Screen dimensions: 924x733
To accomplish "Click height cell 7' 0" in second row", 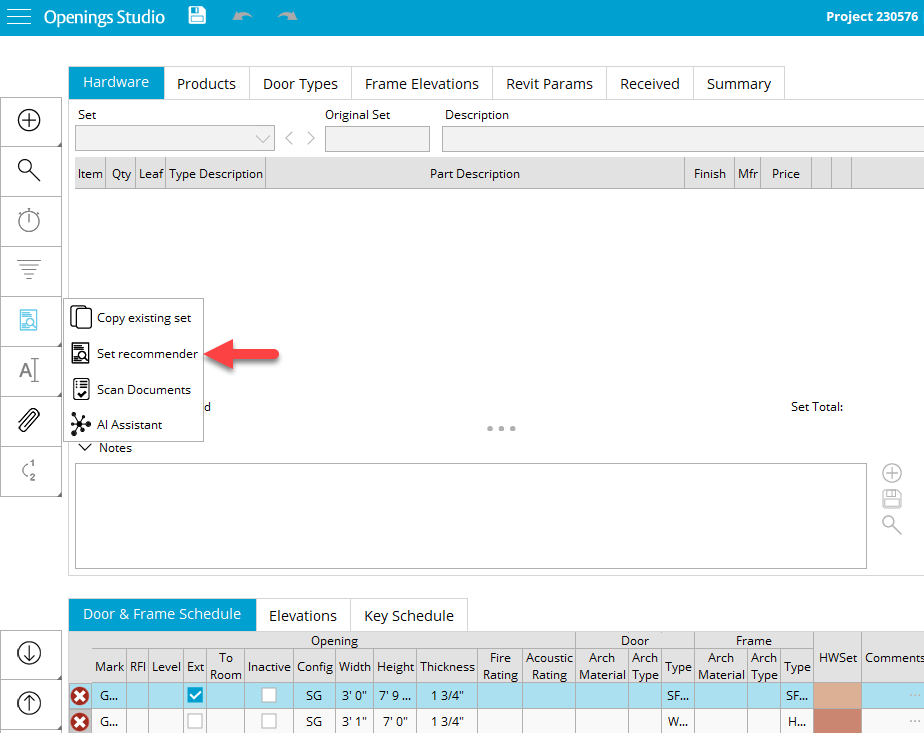I will (395, 721).
